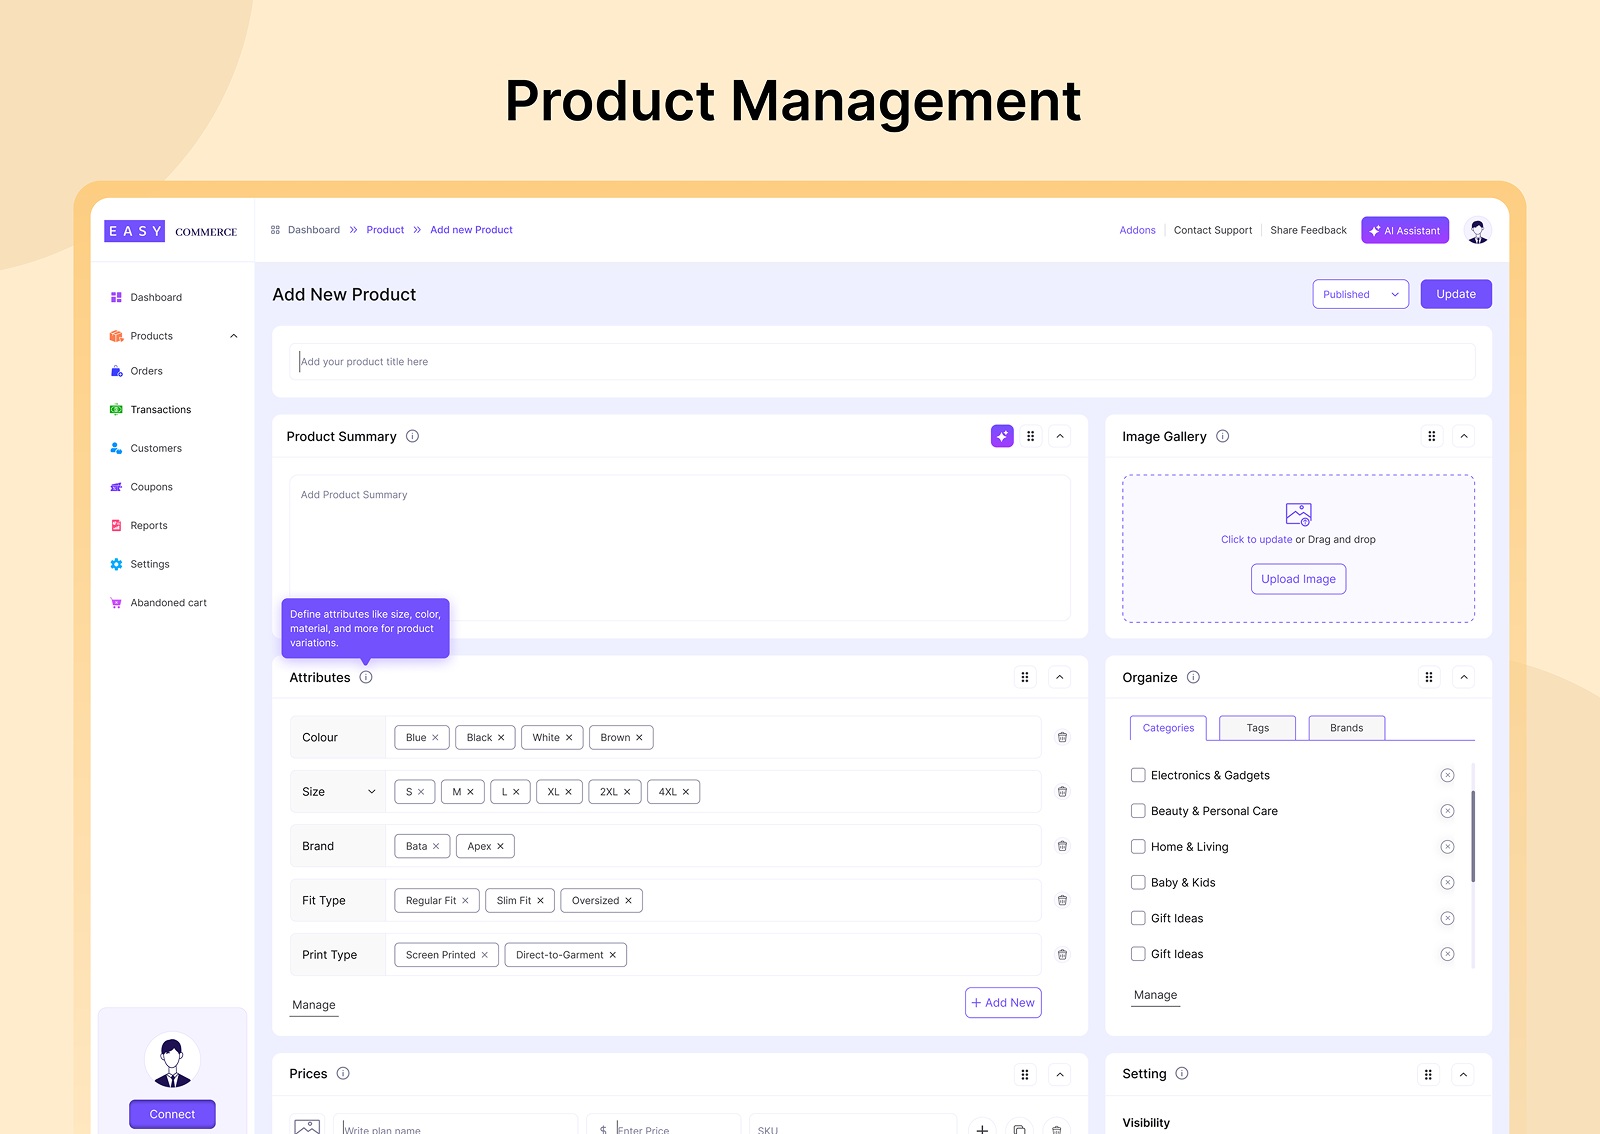Collapse the Organize panel

(1464, 677)
